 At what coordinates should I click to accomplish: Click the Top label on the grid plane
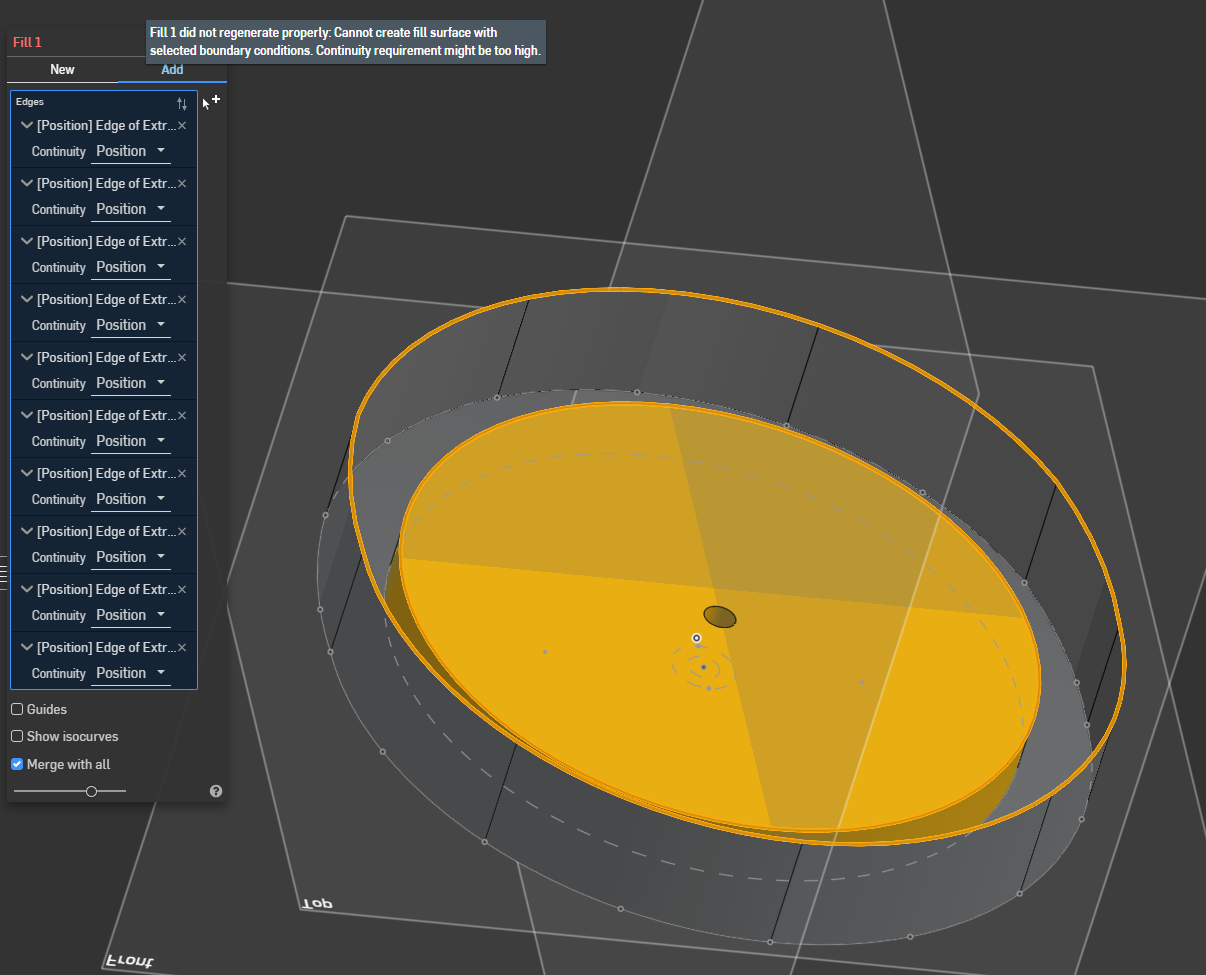[x=315, y=901]
